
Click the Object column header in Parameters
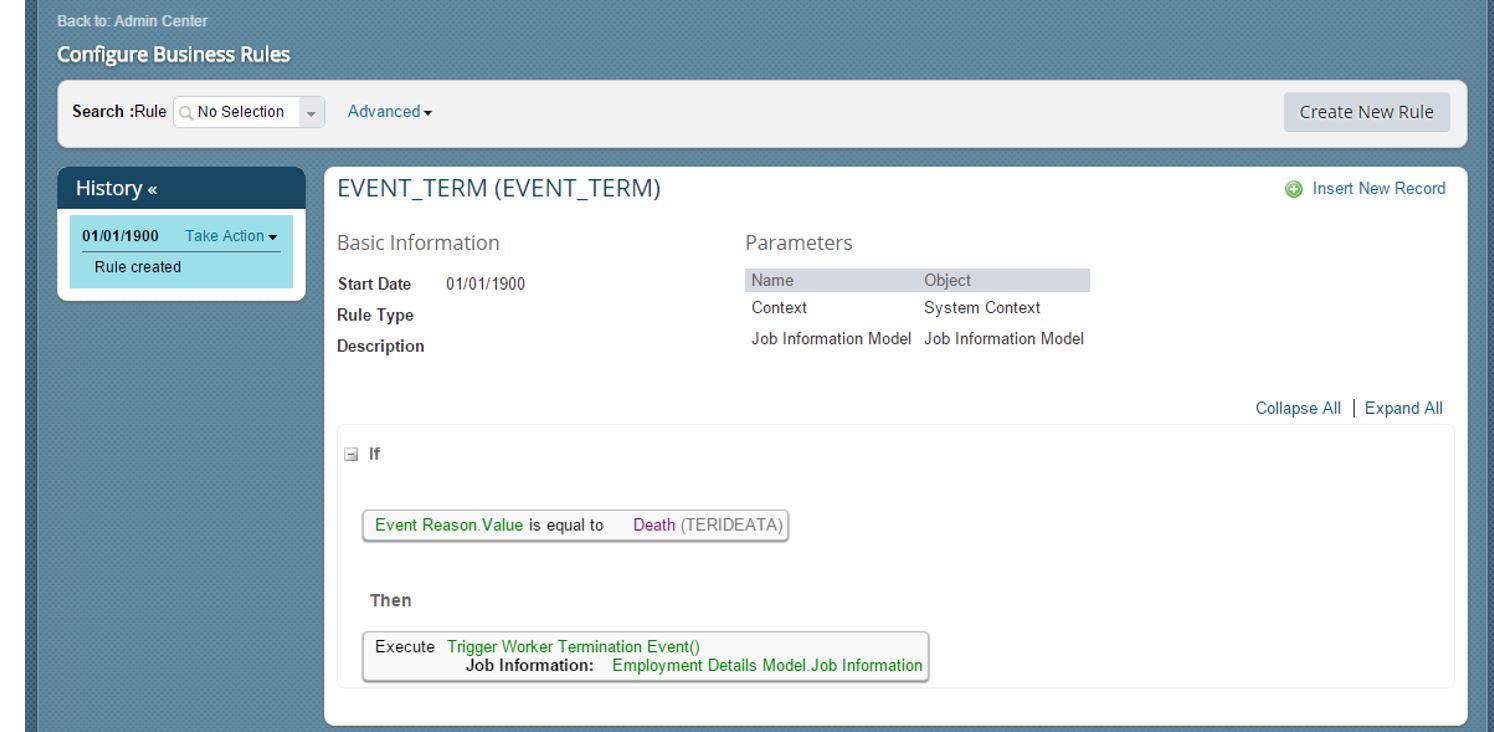pyautogui.click(x=947, y=281)
